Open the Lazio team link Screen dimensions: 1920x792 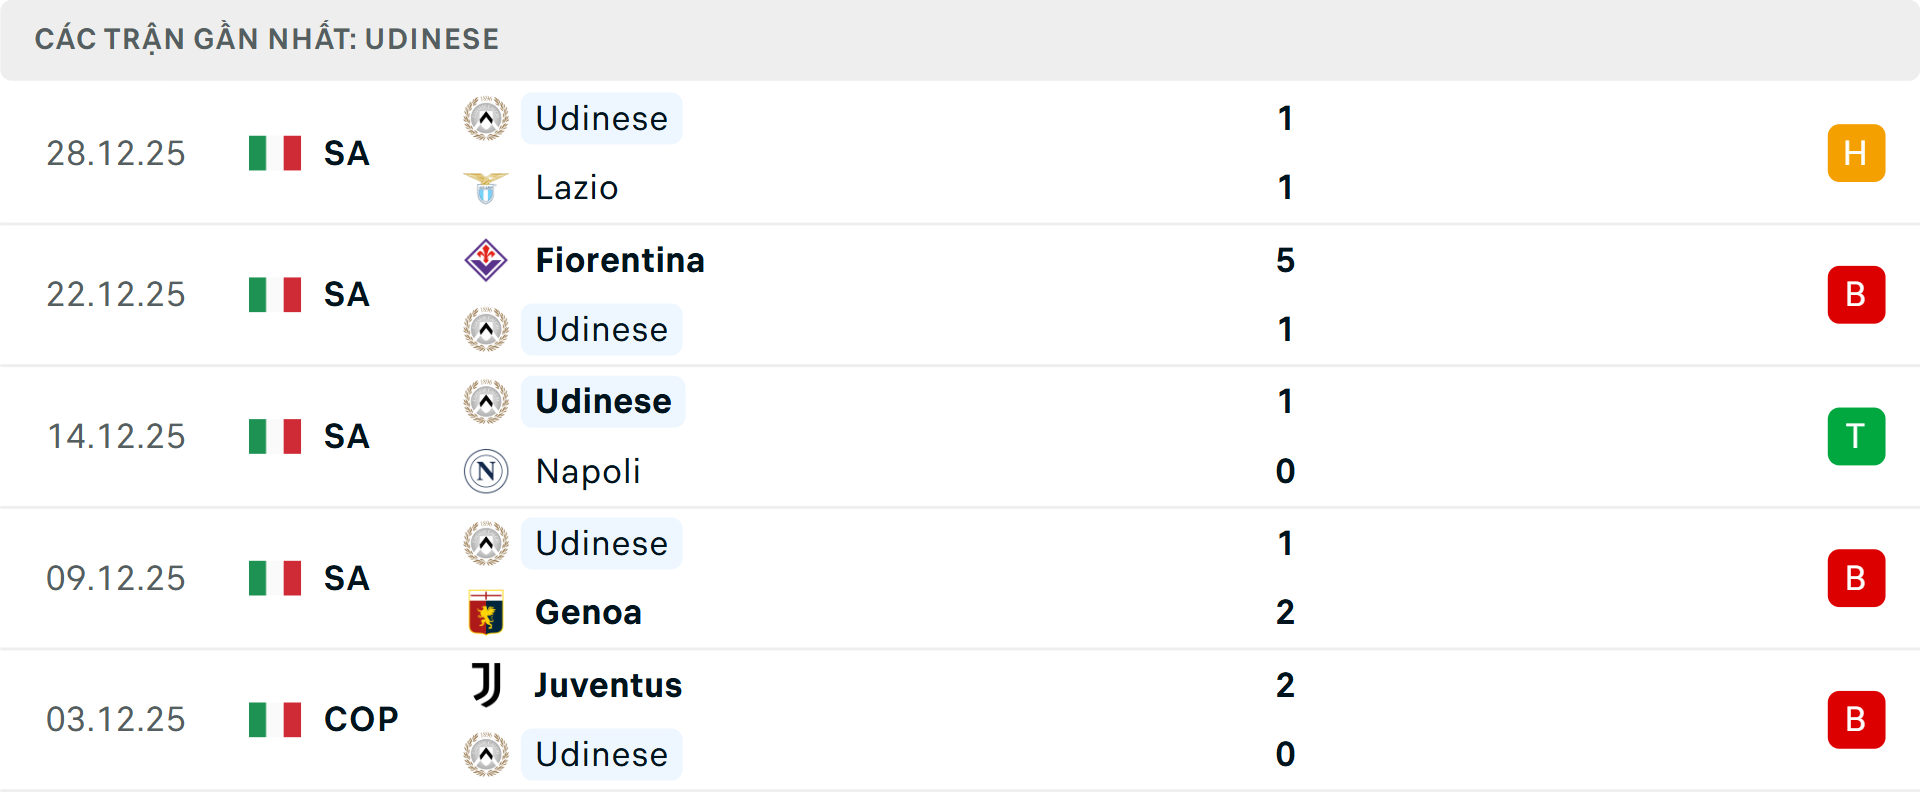577,188
